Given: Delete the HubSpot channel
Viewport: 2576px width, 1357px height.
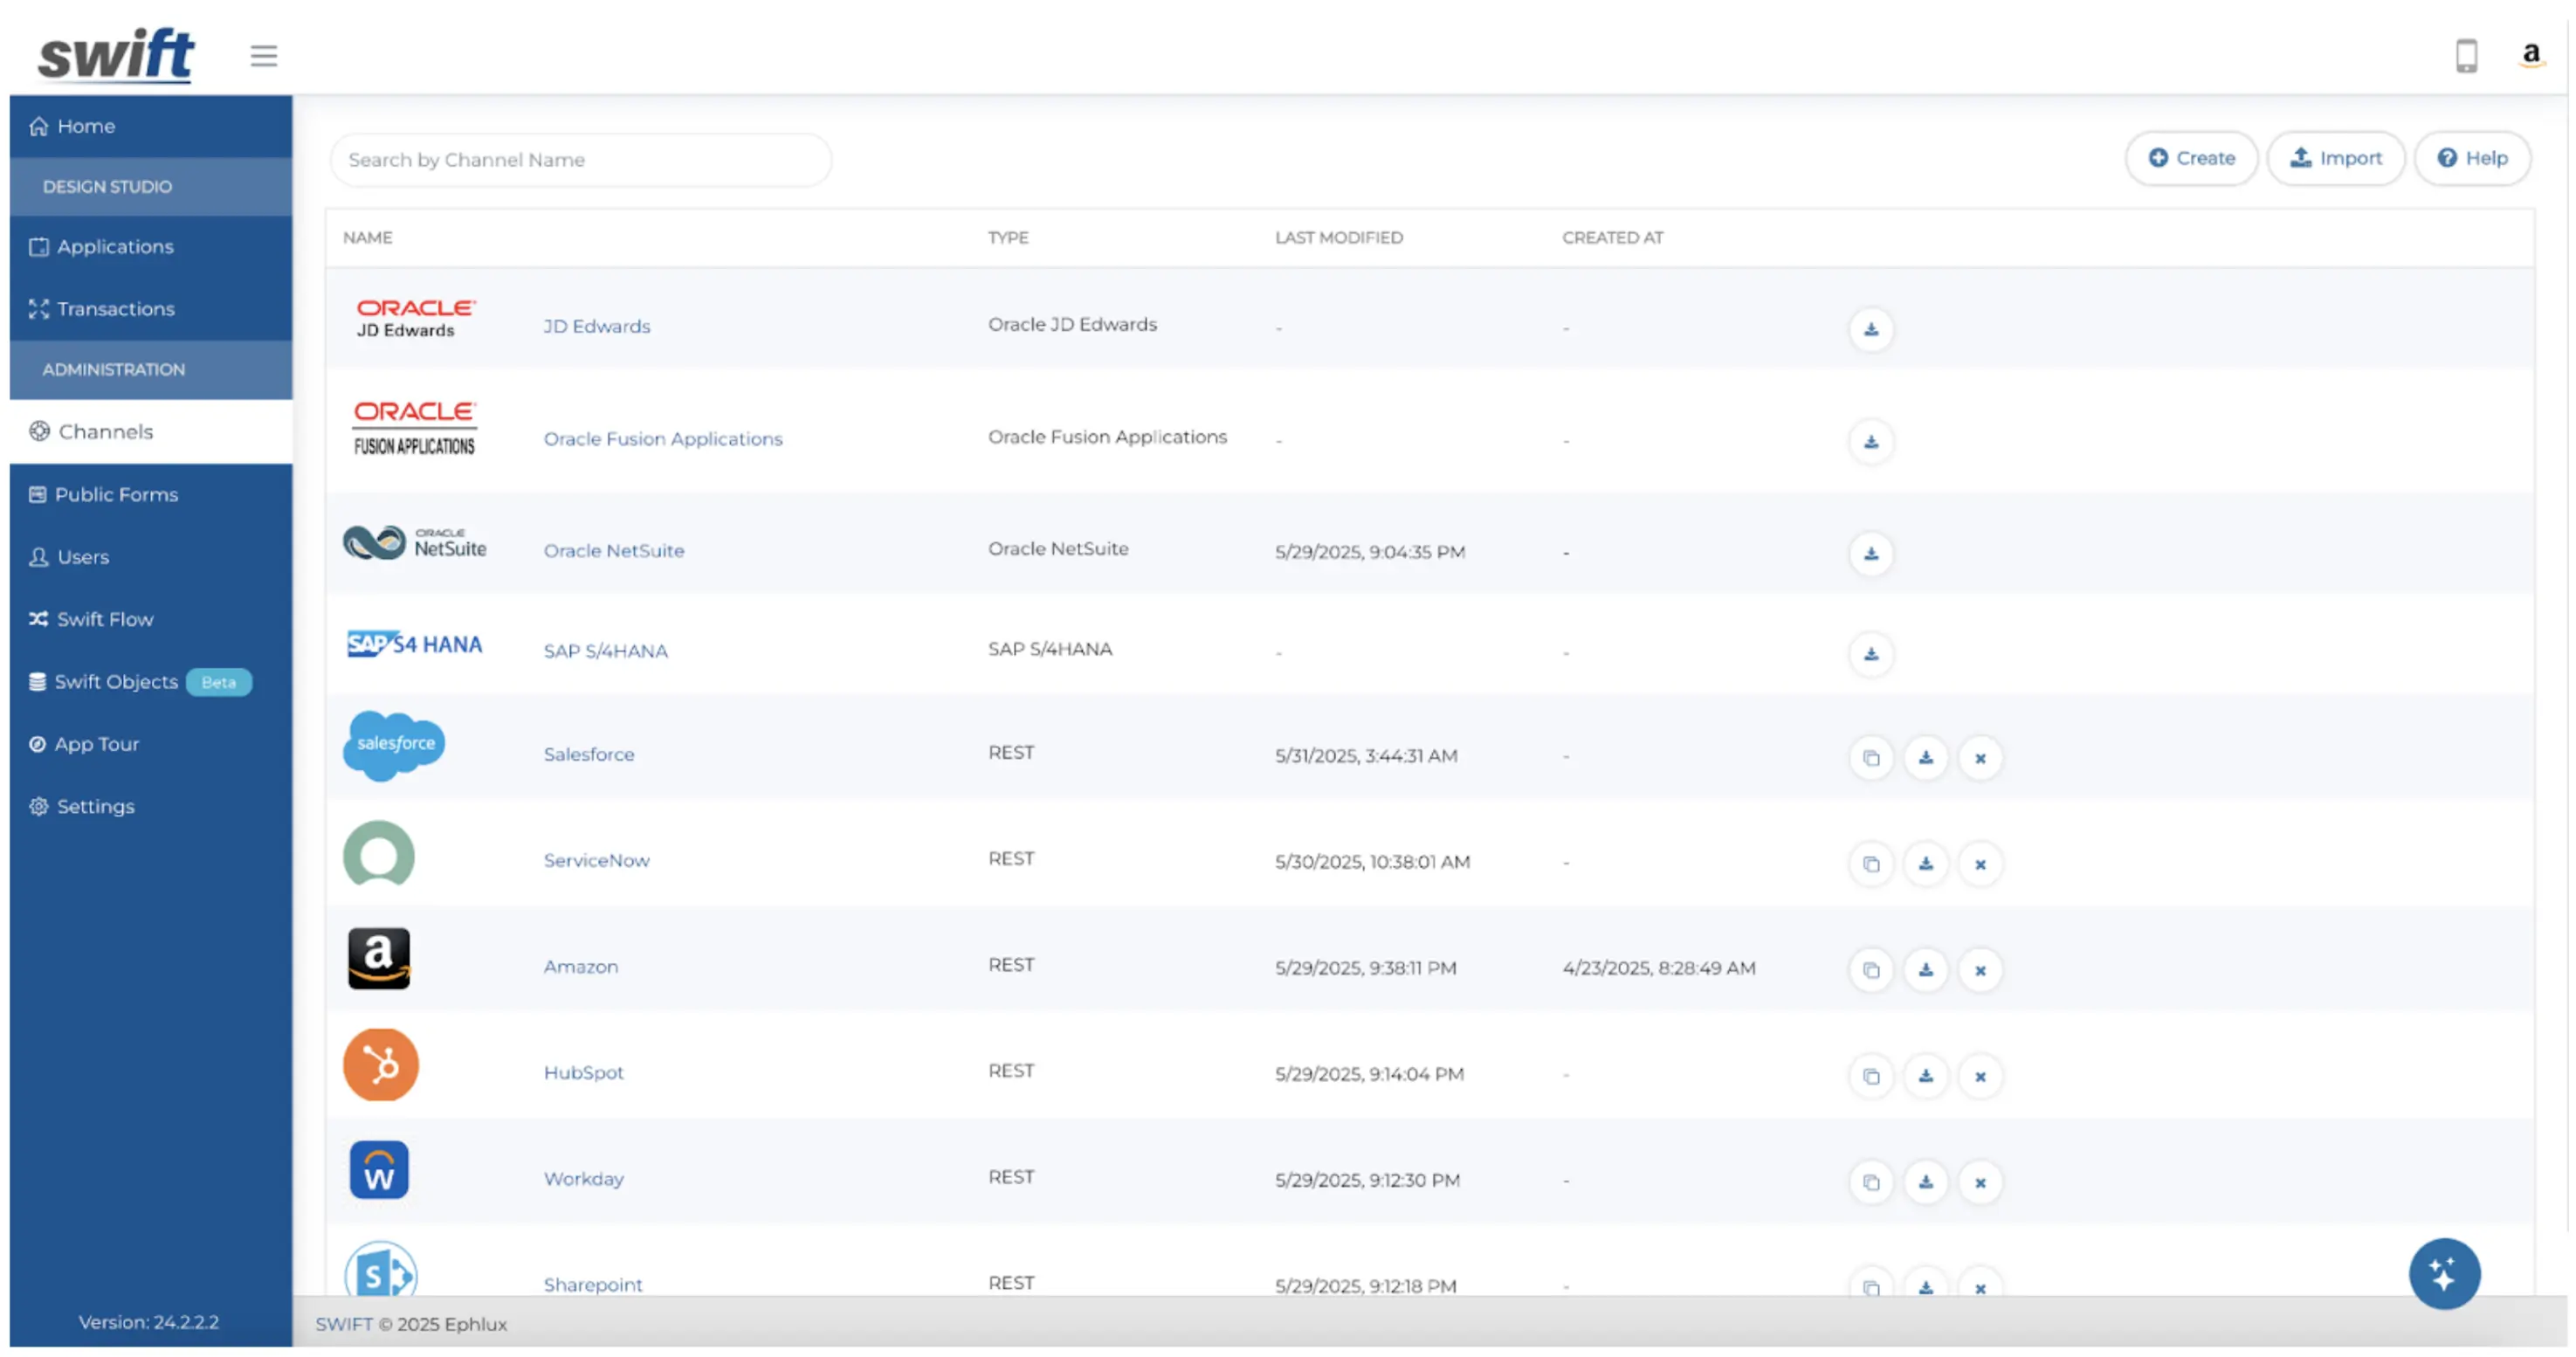Looking at the screenshot, I should point(1979,1076).
